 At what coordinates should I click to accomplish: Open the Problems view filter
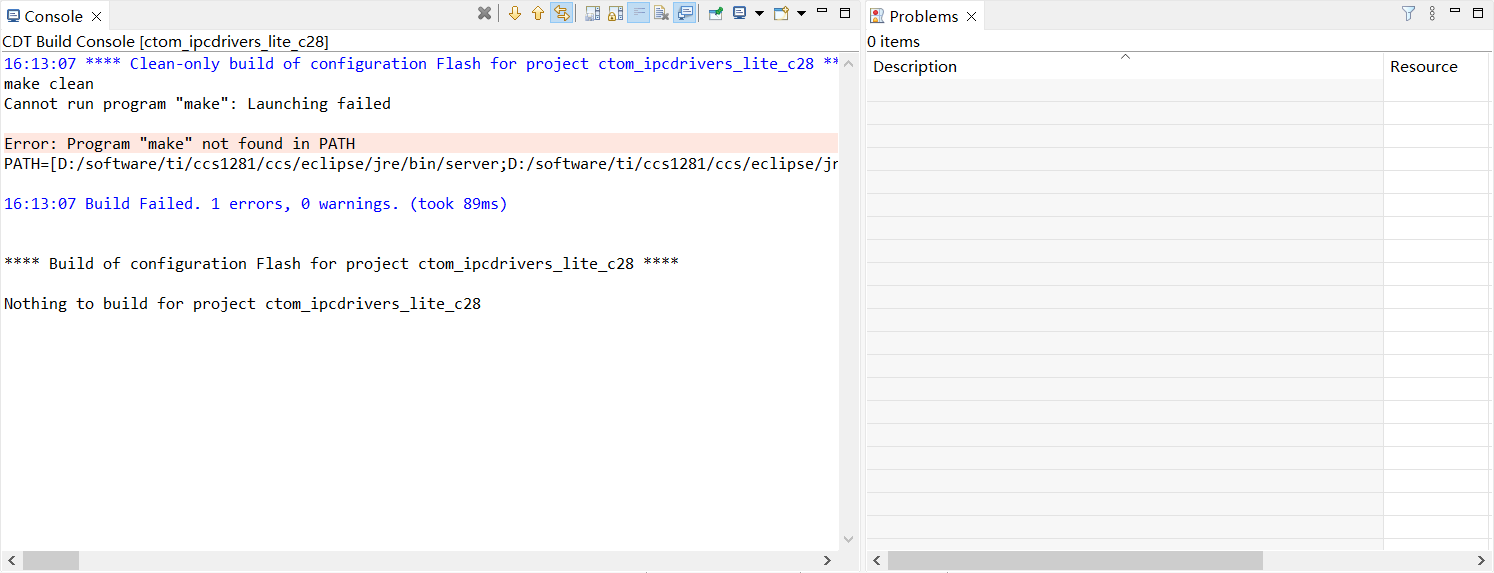point(1408,13)
